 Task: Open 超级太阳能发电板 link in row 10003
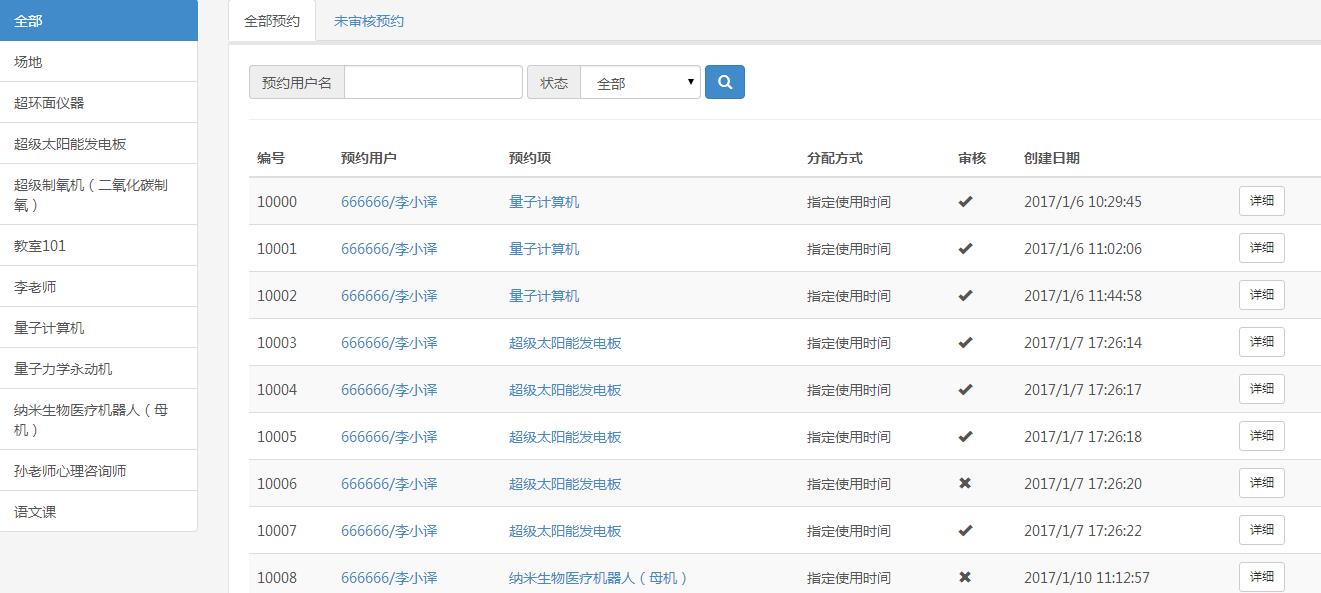tap(565, 342)
